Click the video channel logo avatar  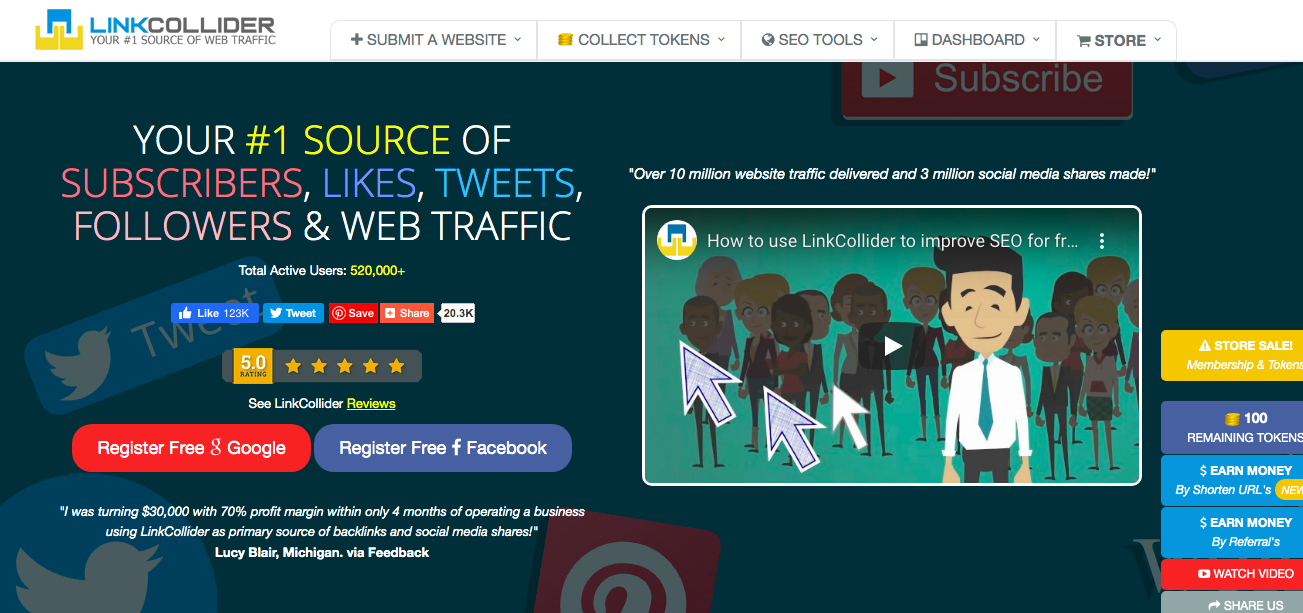(x=677, y=241)
